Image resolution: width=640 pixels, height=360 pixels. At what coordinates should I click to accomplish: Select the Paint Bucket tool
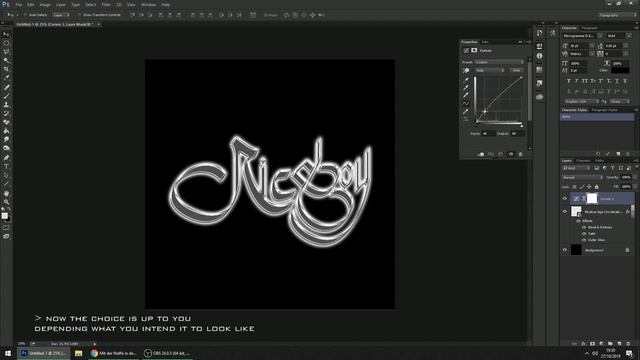pos(6,131)
